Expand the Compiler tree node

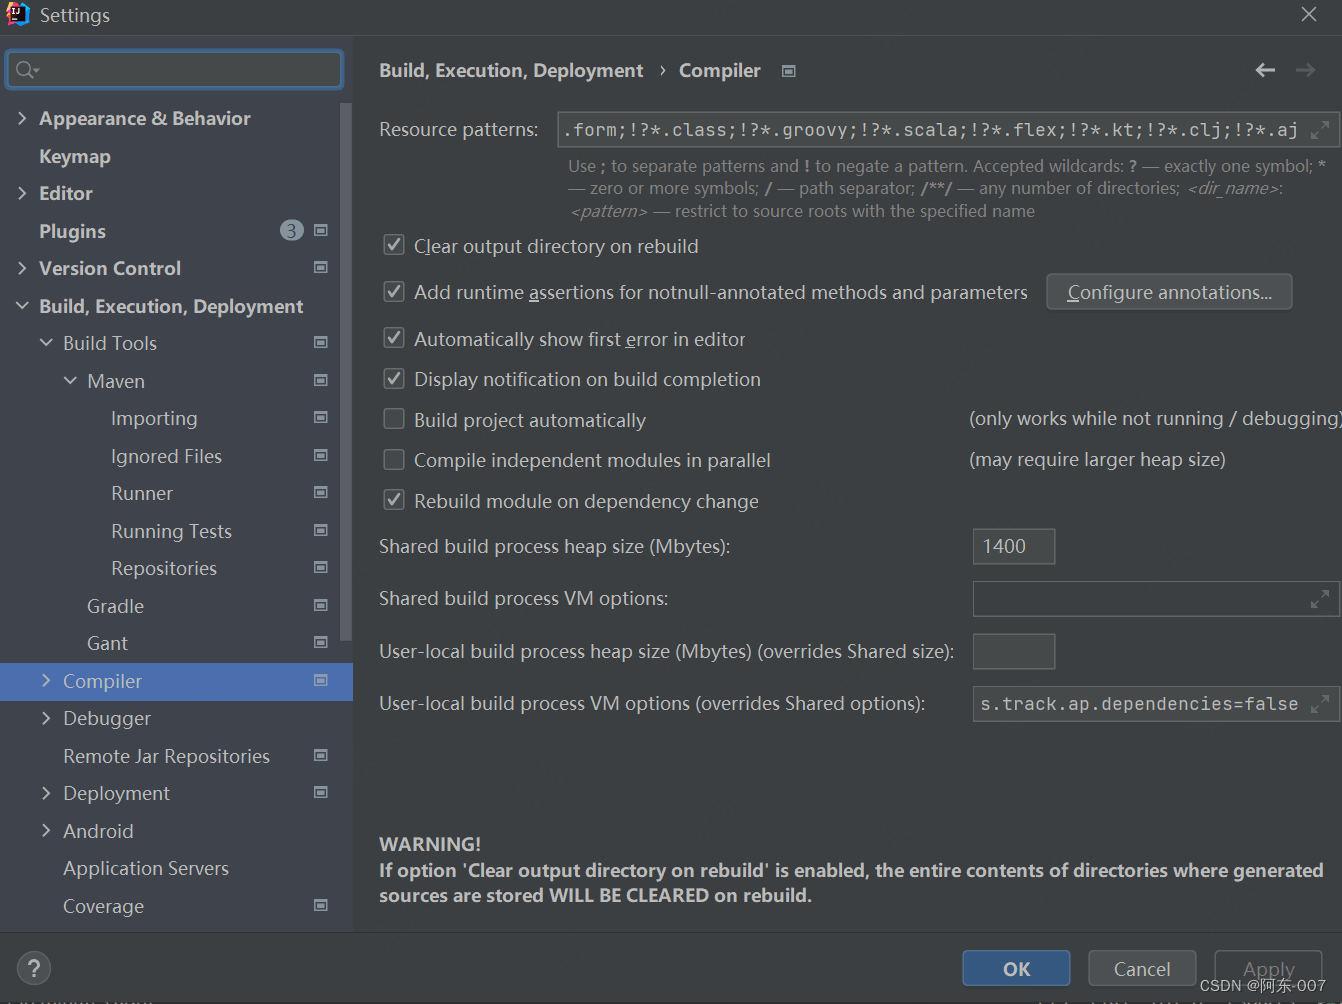point(46,681)
